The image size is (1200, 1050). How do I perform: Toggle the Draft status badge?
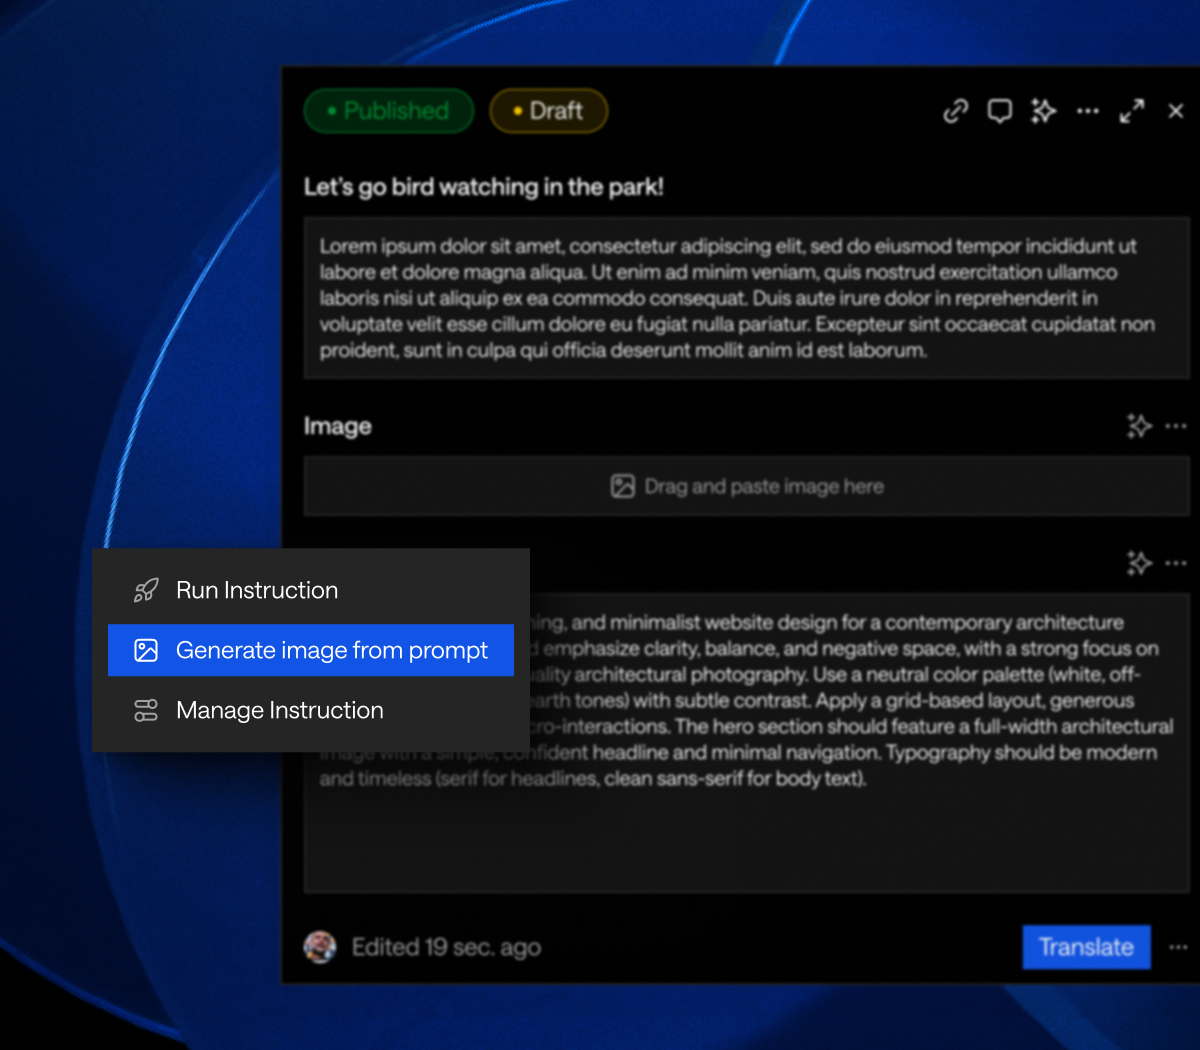click(x=548, y=110)
